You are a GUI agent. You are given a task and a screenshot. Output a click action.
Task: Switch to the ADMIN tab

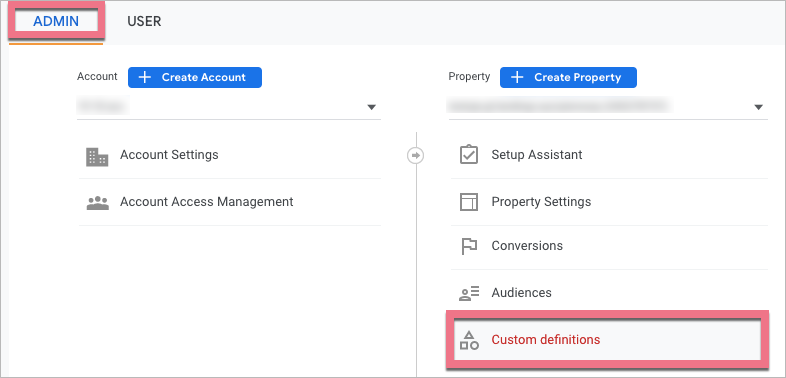(56, 21)
